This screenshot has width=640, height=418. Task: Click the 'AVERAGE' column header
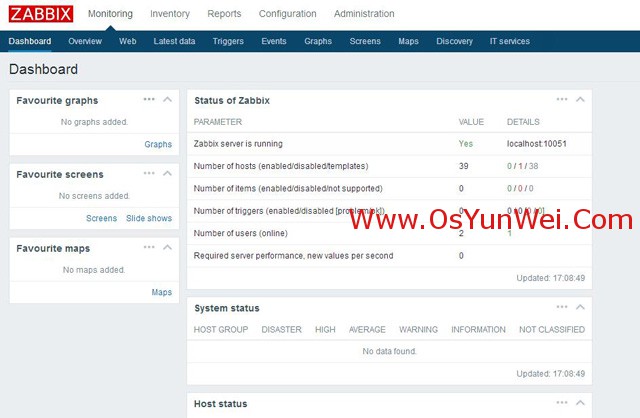pos(367,329)
